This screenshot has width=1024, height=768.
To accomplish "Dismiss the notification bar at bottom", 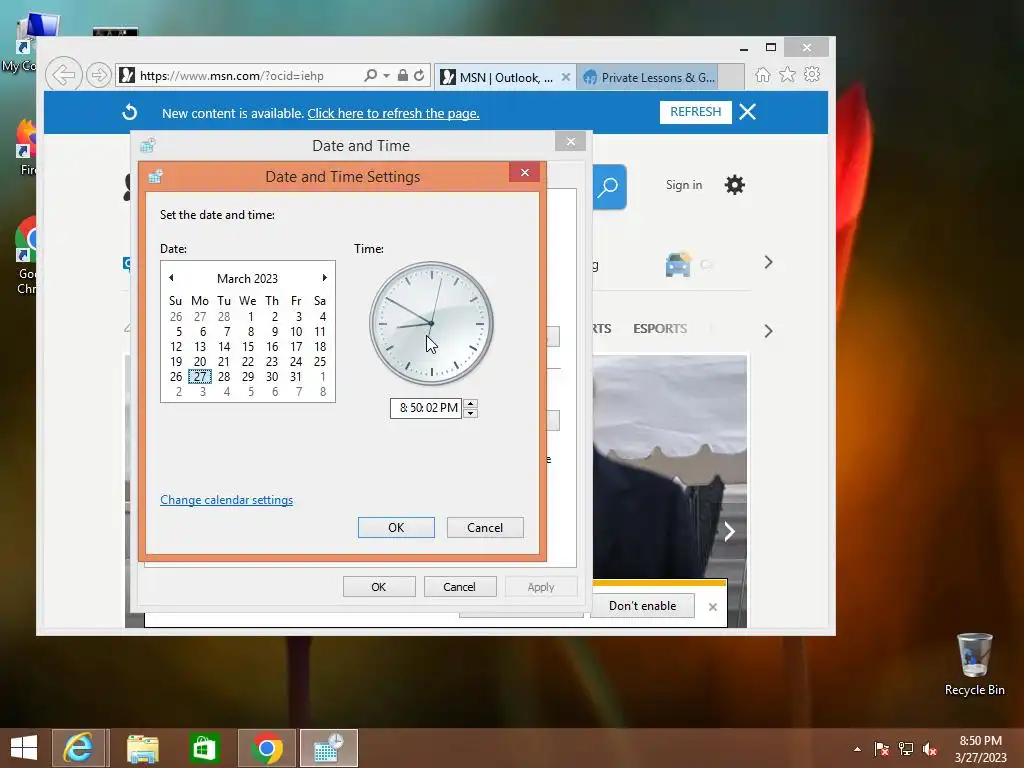I will click(x=712, y=607).
